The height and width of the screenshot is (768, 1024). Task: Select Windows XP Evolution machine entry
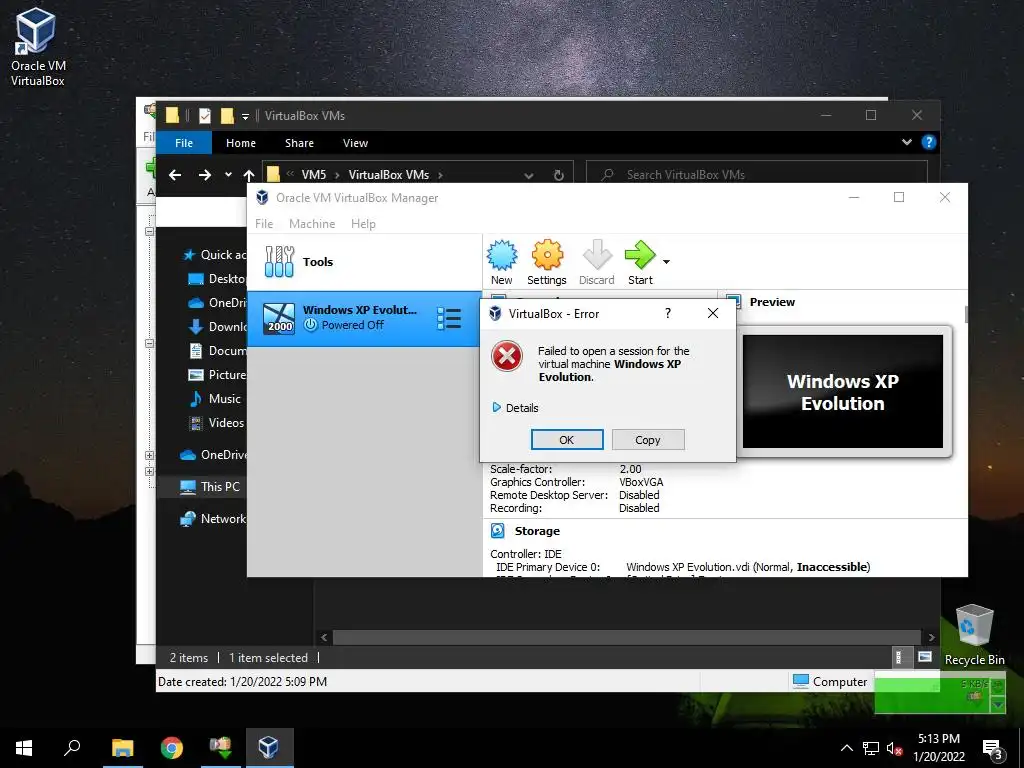pyautogui.click(x=364, y=318)
